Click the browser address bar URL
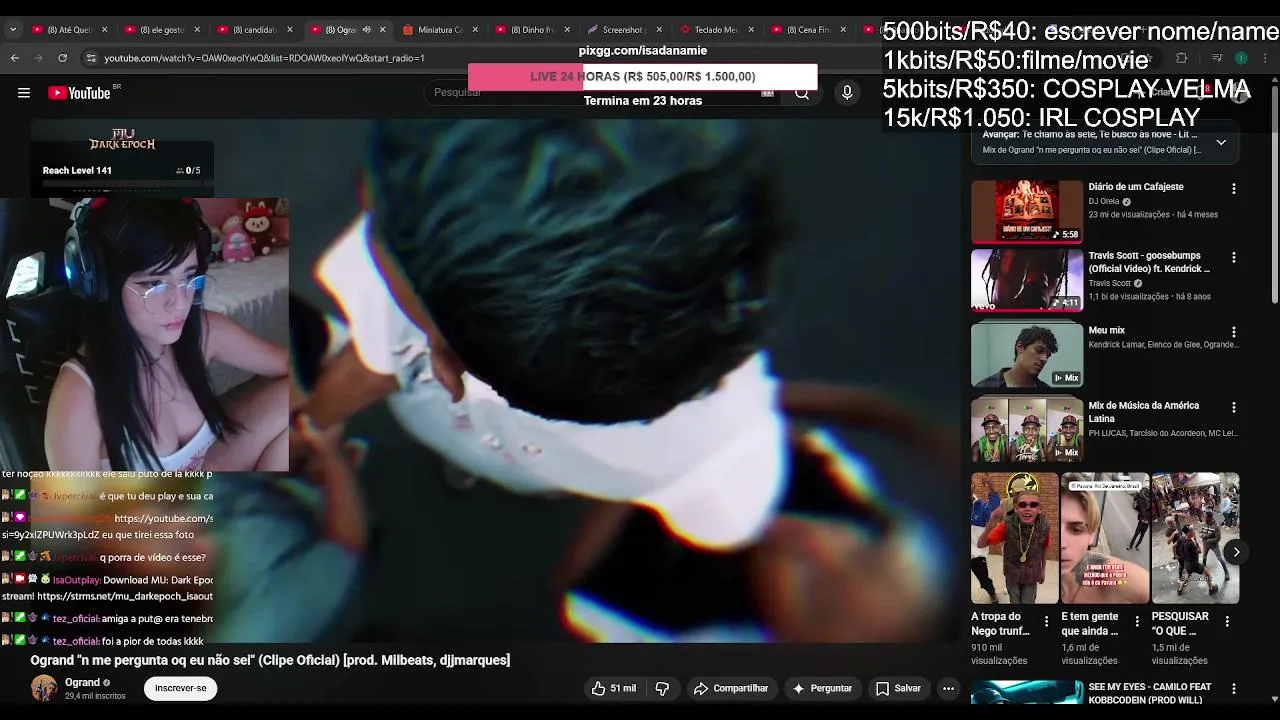Viewport: 1280px width, 720px height. [x=264, y=58]
